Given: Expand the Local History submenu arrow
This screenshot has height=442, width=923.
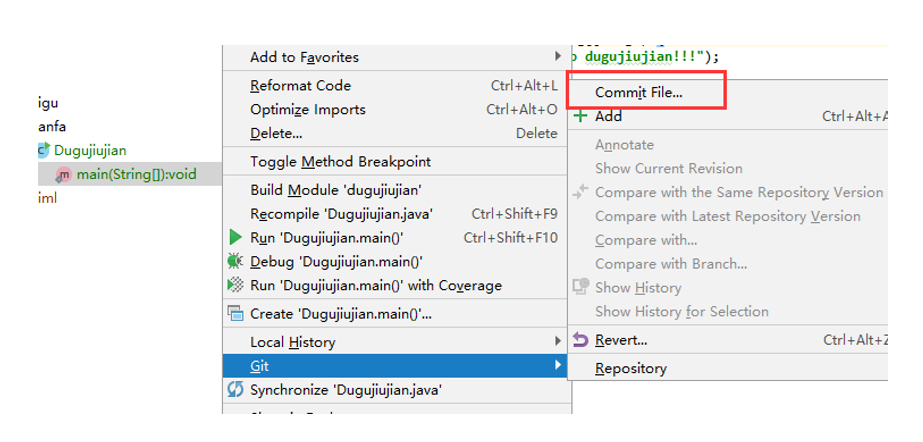Looking at the screenshot, I should point(557,342).
